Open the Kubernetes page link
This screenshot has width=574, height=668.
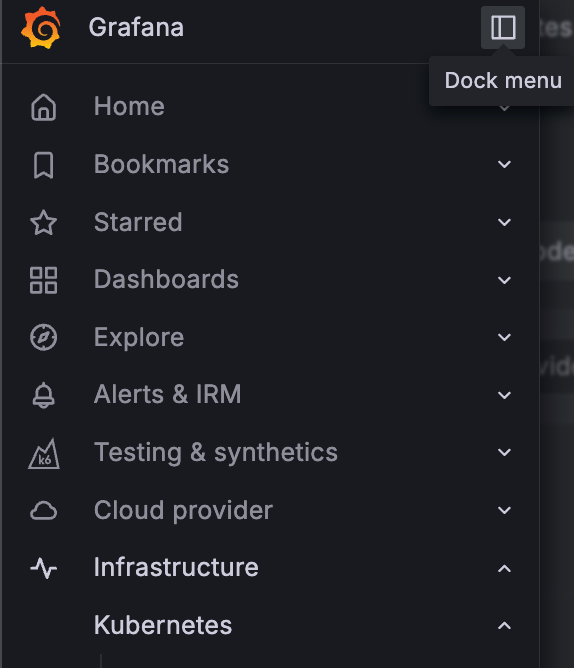163,625
